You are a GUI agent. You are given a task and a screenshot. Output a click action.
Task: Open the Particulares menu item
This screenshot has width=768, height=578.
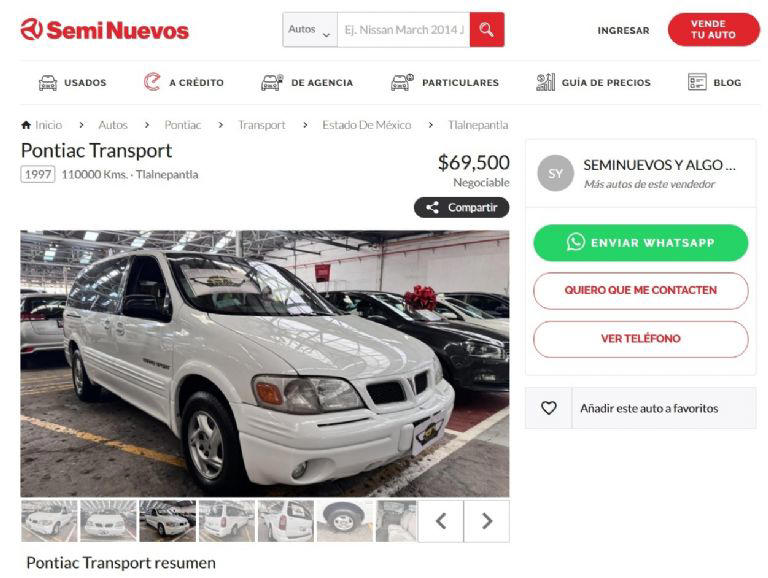click(x=445, y=82)
